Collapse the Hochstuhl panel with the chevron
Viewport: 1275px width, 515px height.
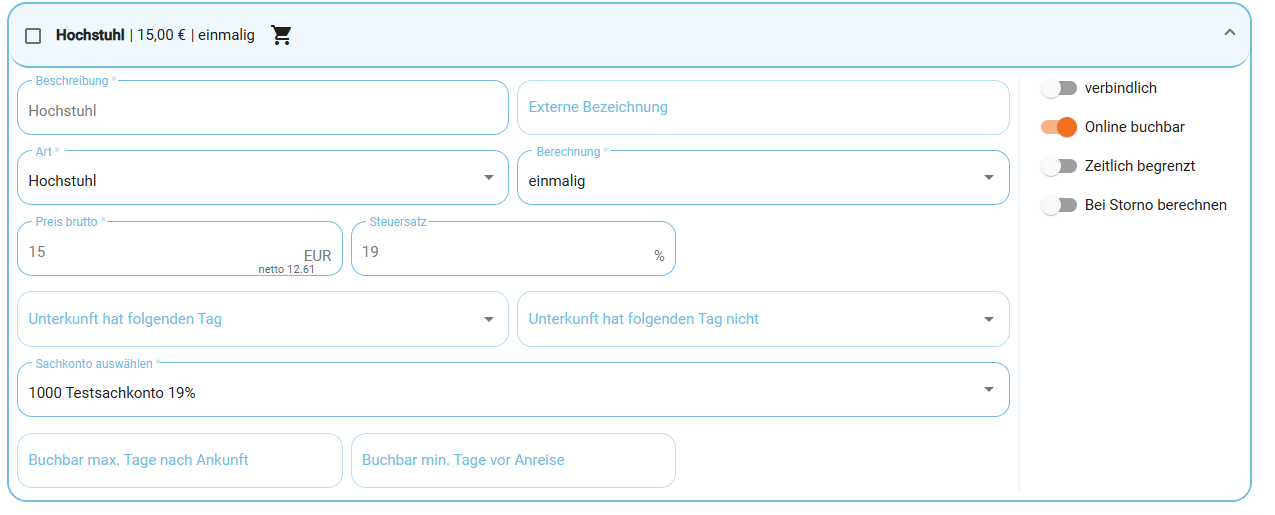(x=1230, y=32)
